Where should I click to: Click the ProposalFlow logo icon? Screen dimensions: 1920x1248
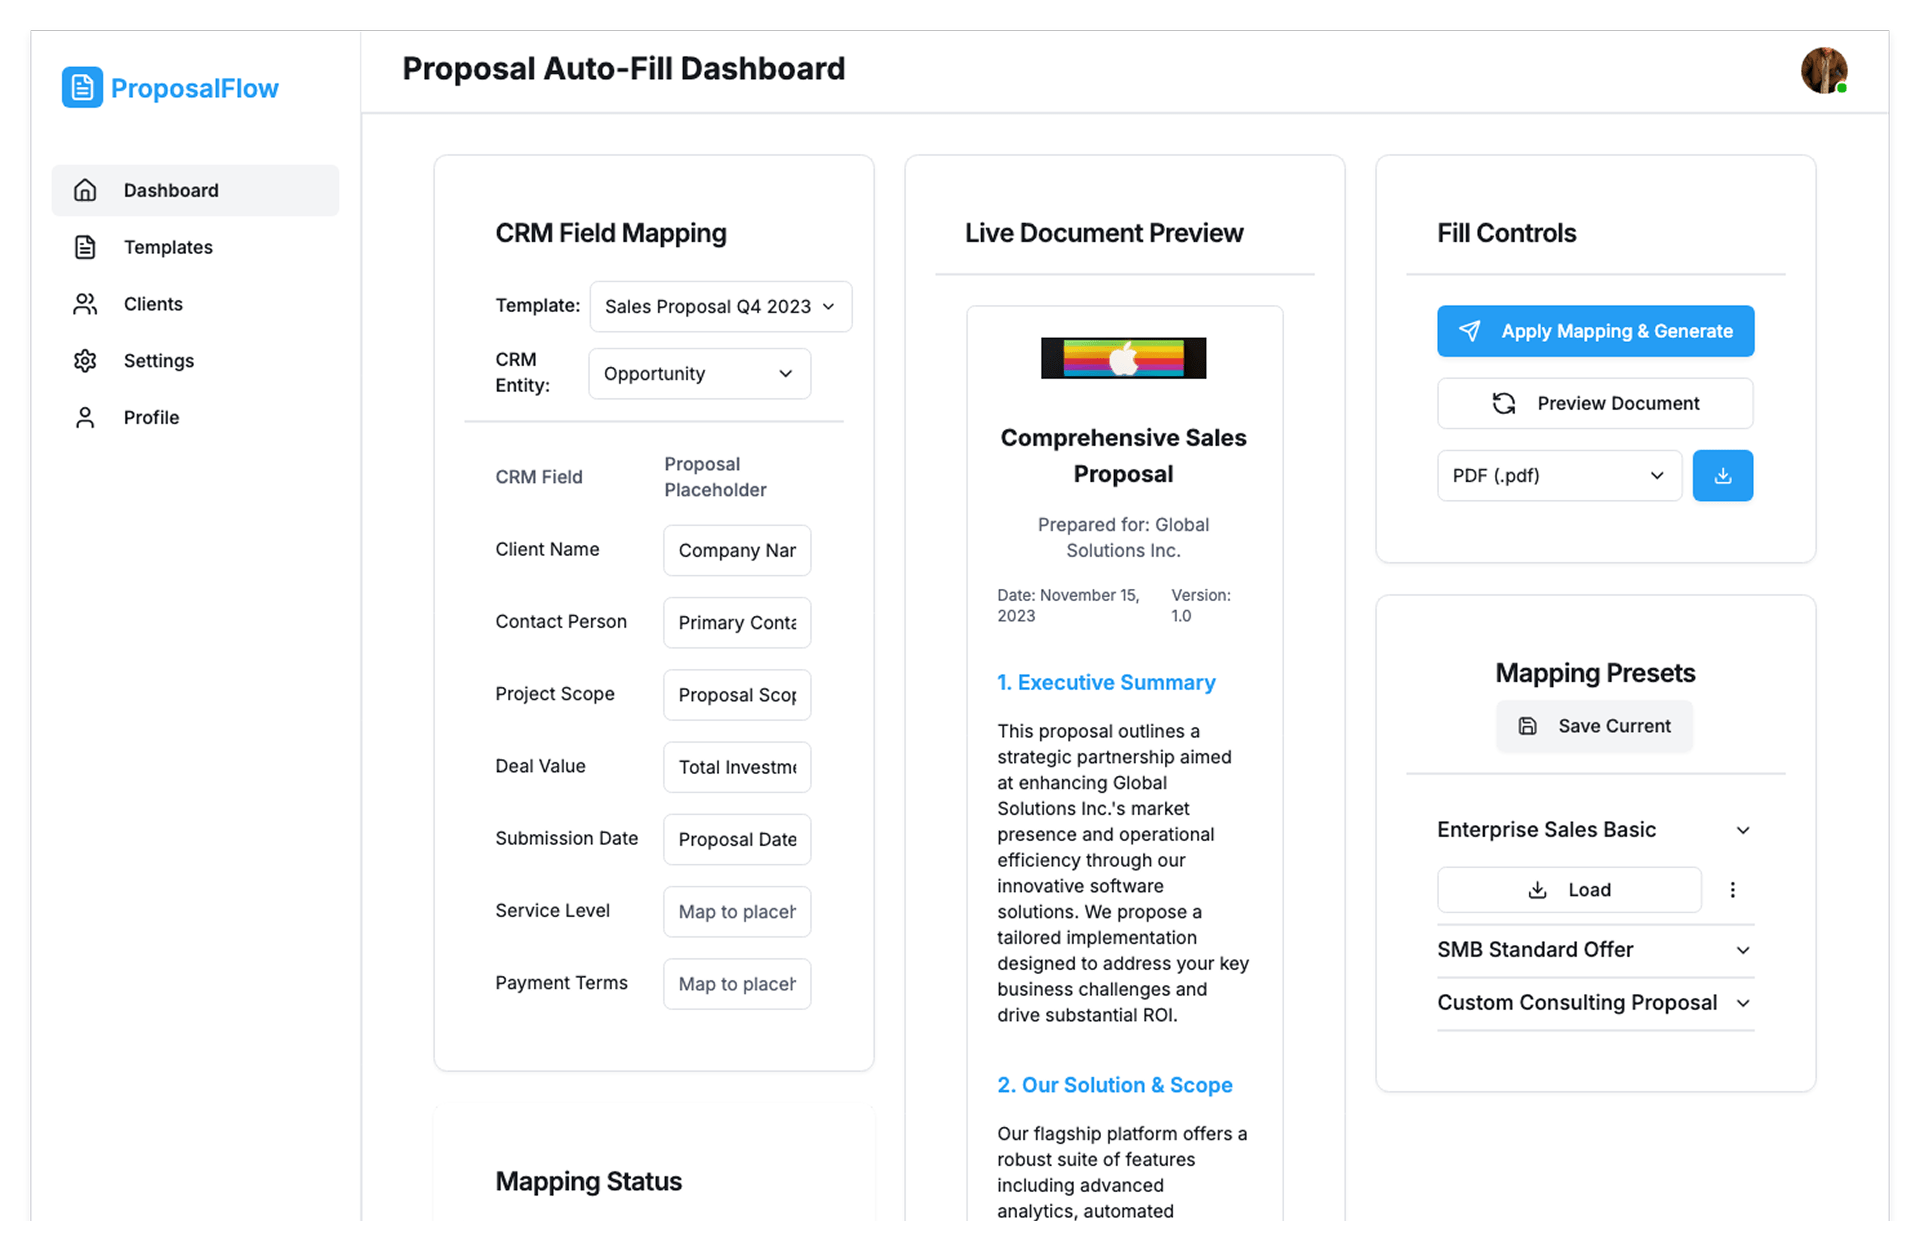(82, 88)
